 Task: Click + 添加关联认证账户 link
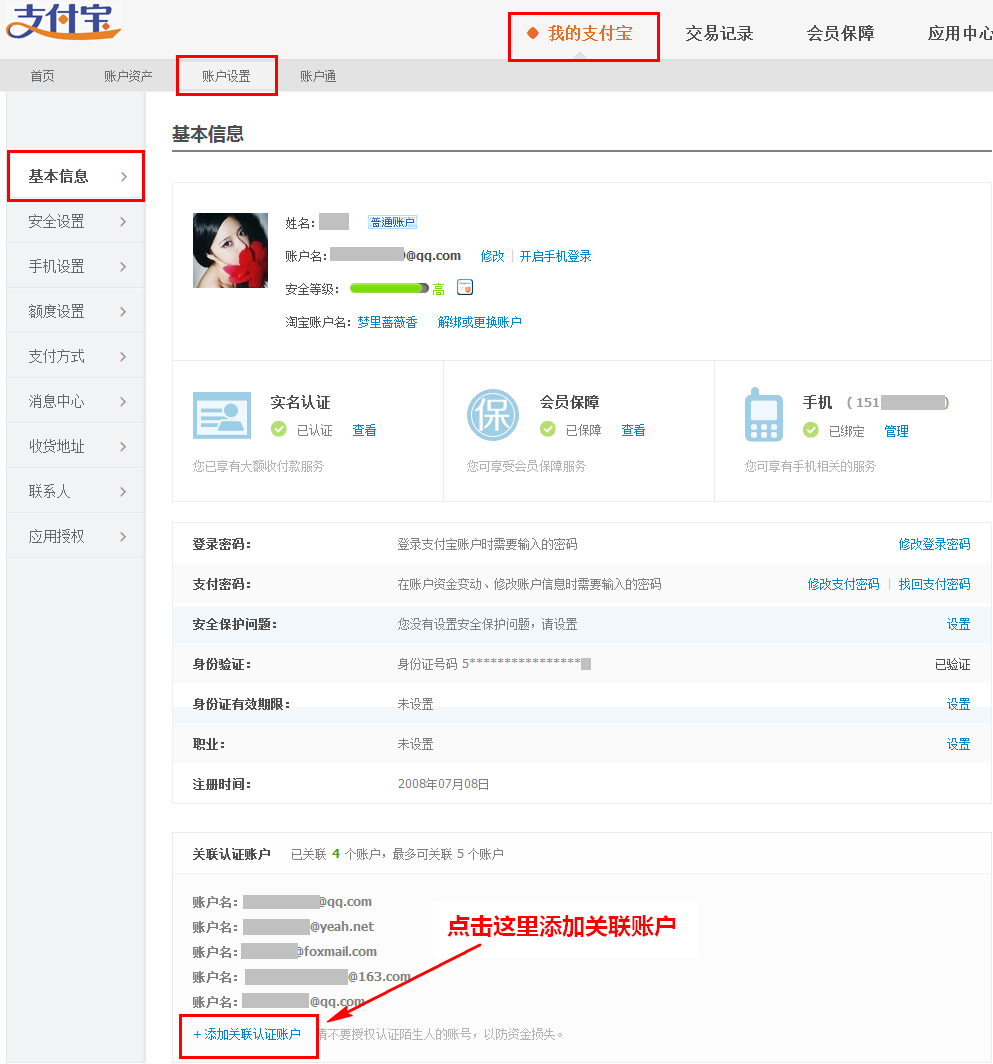pyautogui.click(x=247, y=1034)
